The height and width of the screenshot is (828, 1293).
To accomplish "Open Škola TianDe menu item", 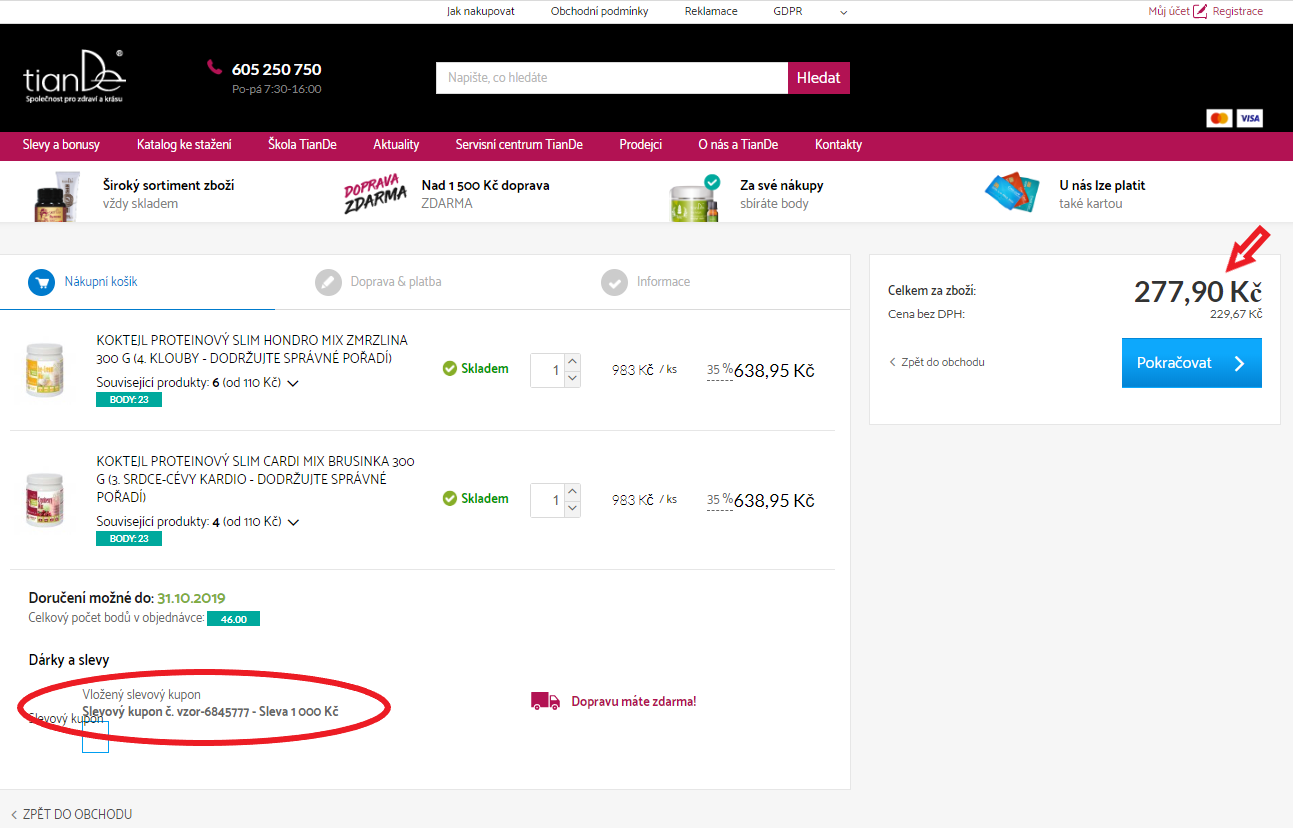I will (x=302, y=145).
